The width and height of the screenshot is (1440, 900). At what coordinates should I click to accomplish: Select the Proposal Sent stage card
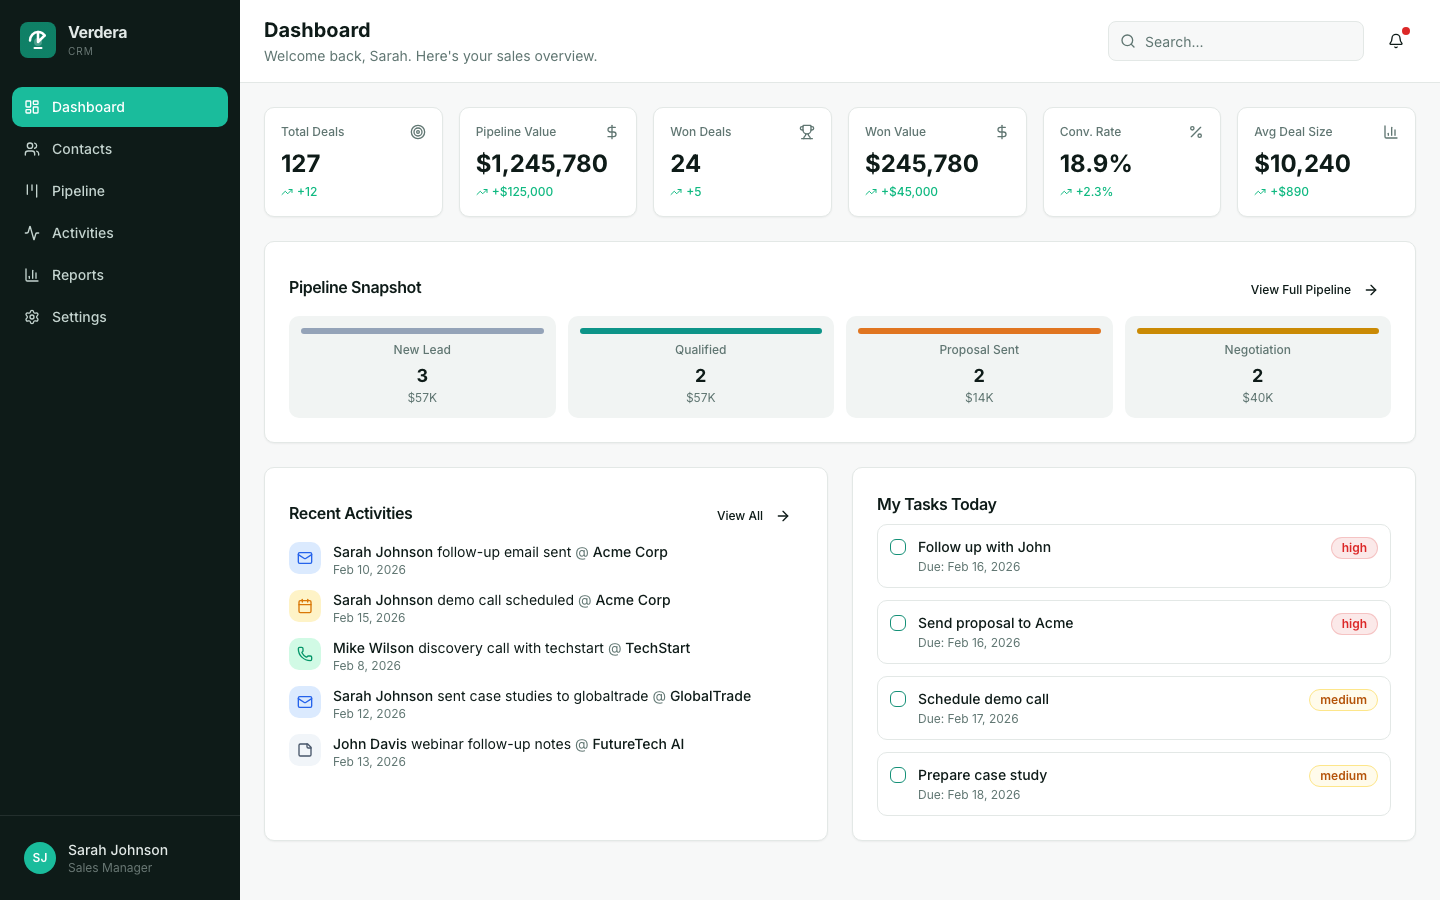click(x=979, y=367)
